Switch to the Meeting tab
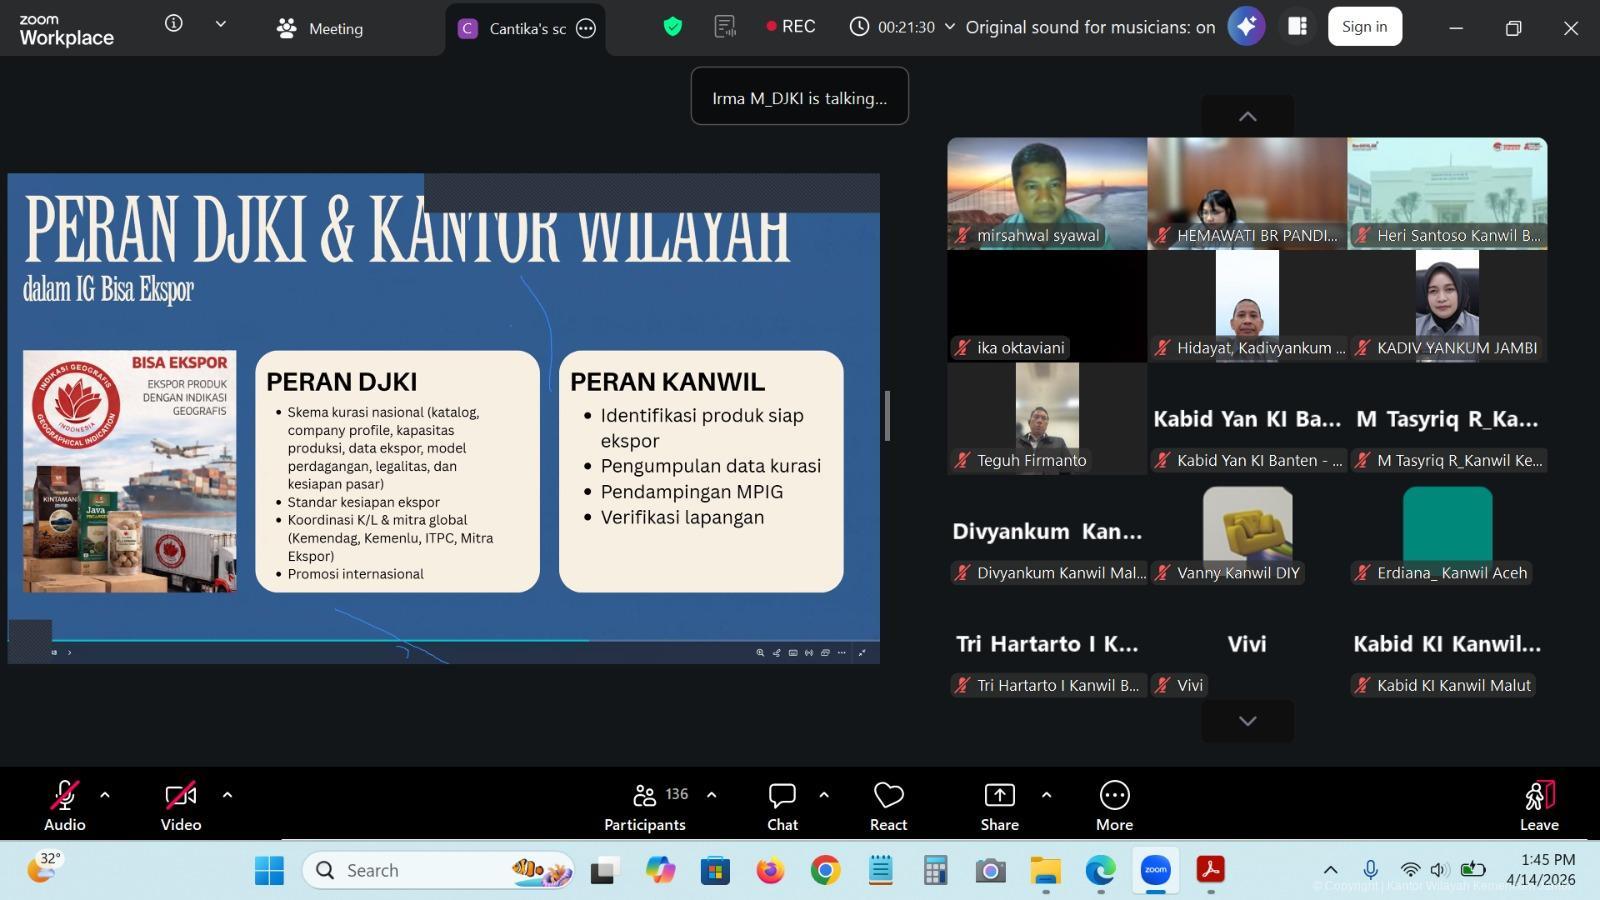Image resolution: width=1600 pixels, height=900 pixels. tap(321, 28)
